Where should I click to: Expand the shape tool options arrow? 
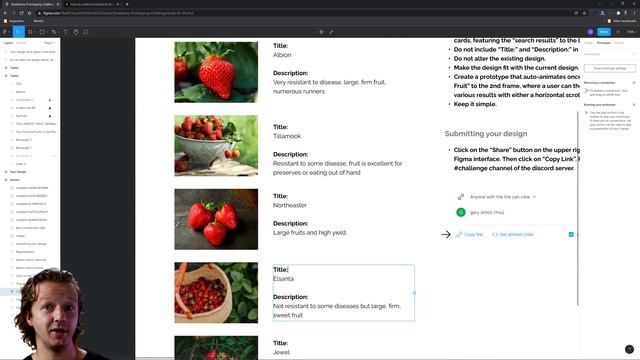pos(46,32)
